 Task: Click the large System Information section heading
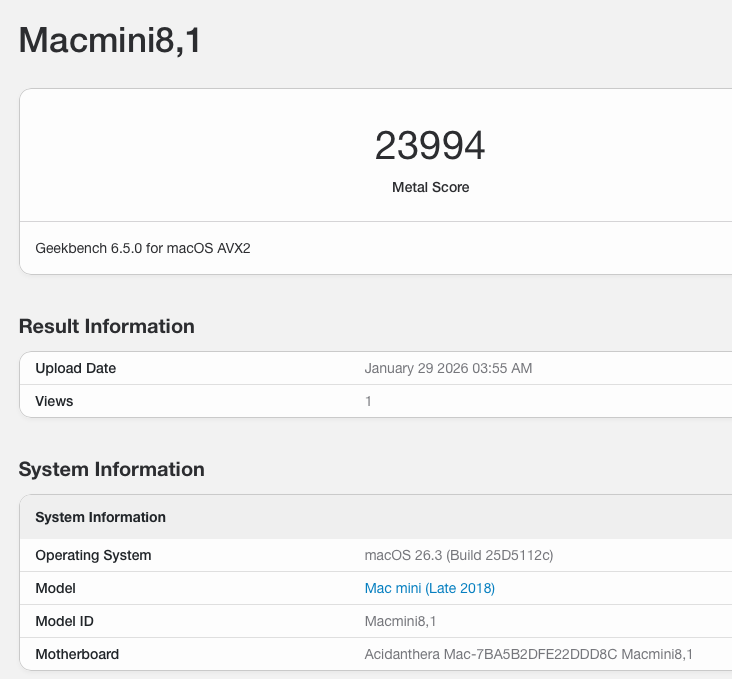click(x=112, y=469)
